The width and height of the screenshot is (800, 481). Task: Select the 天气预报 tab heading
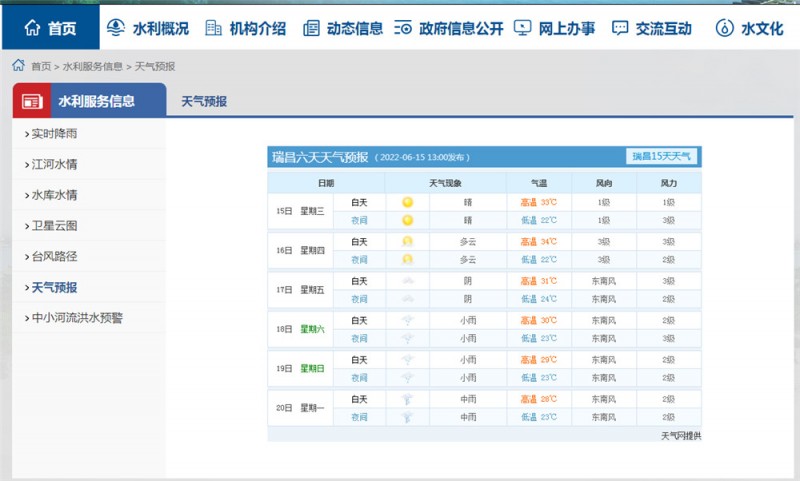tap(204, 101)
